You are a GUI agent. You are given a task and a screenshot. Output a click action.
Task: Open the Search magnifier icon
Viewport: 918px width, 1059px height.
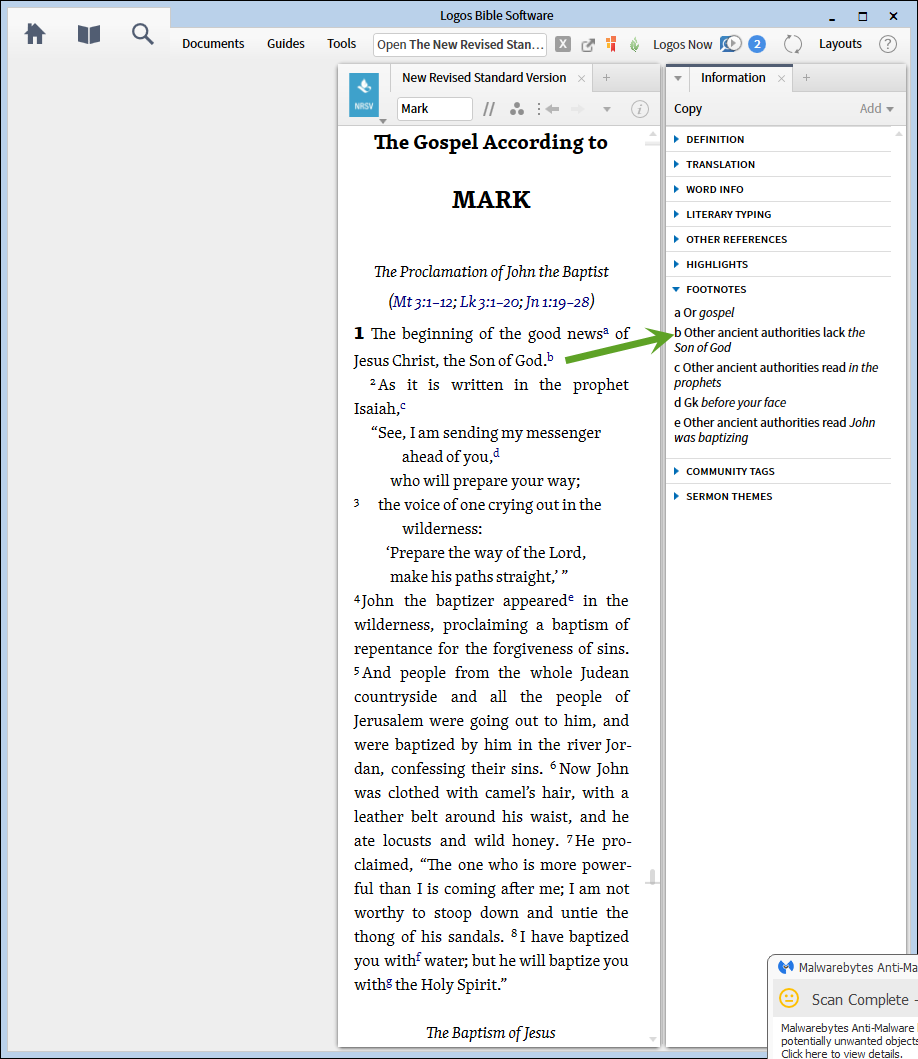tap(143, 34)
